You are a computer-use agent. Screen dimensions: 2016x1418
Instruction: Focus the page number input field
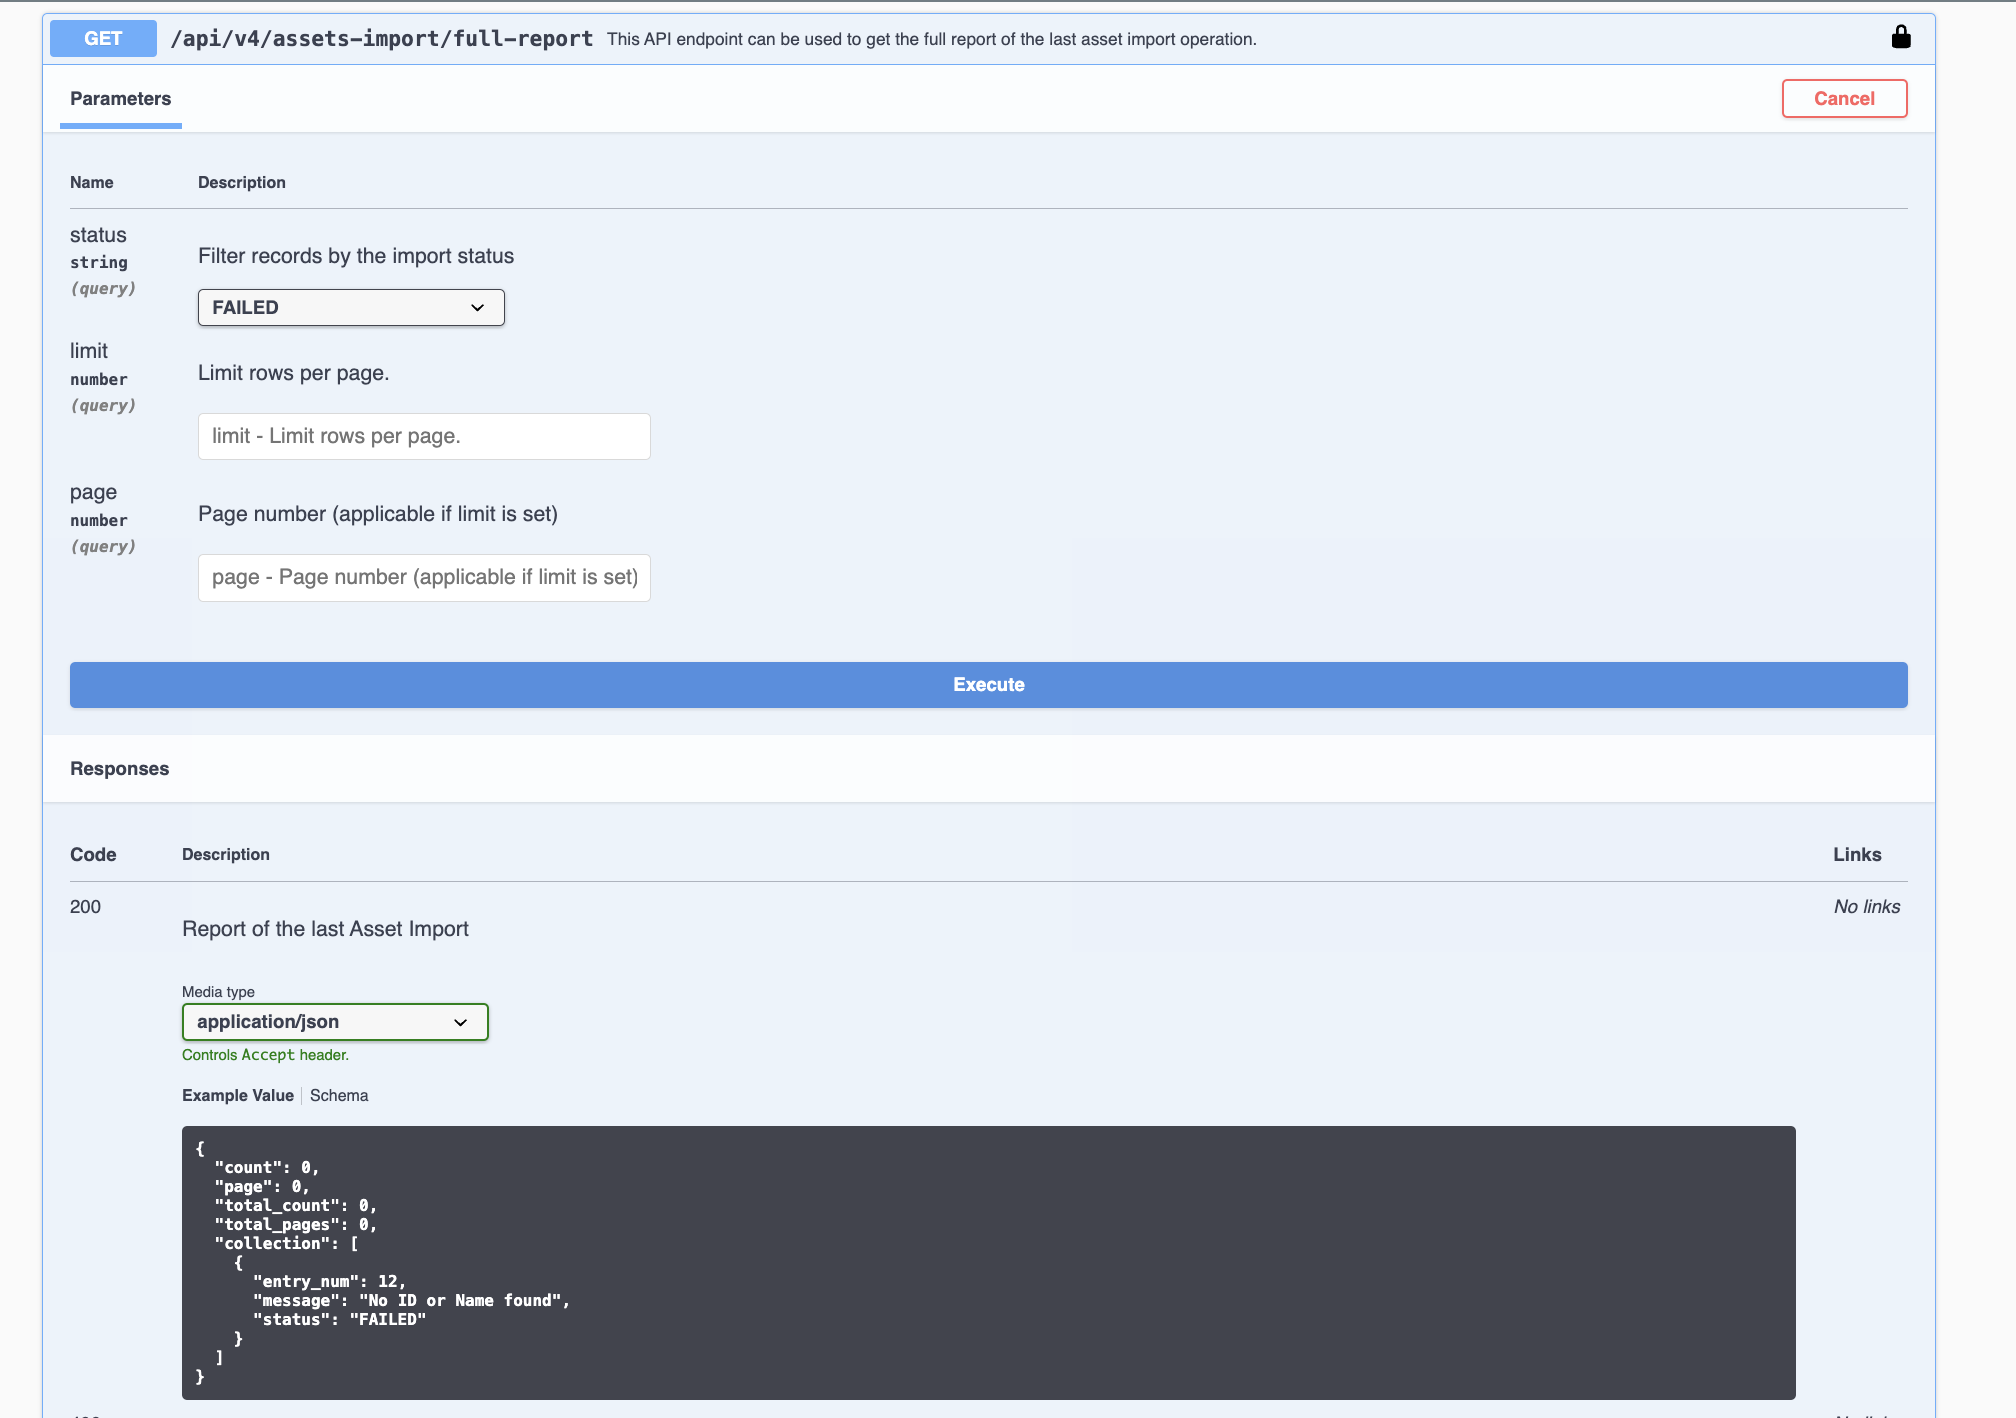coord(424,578)
